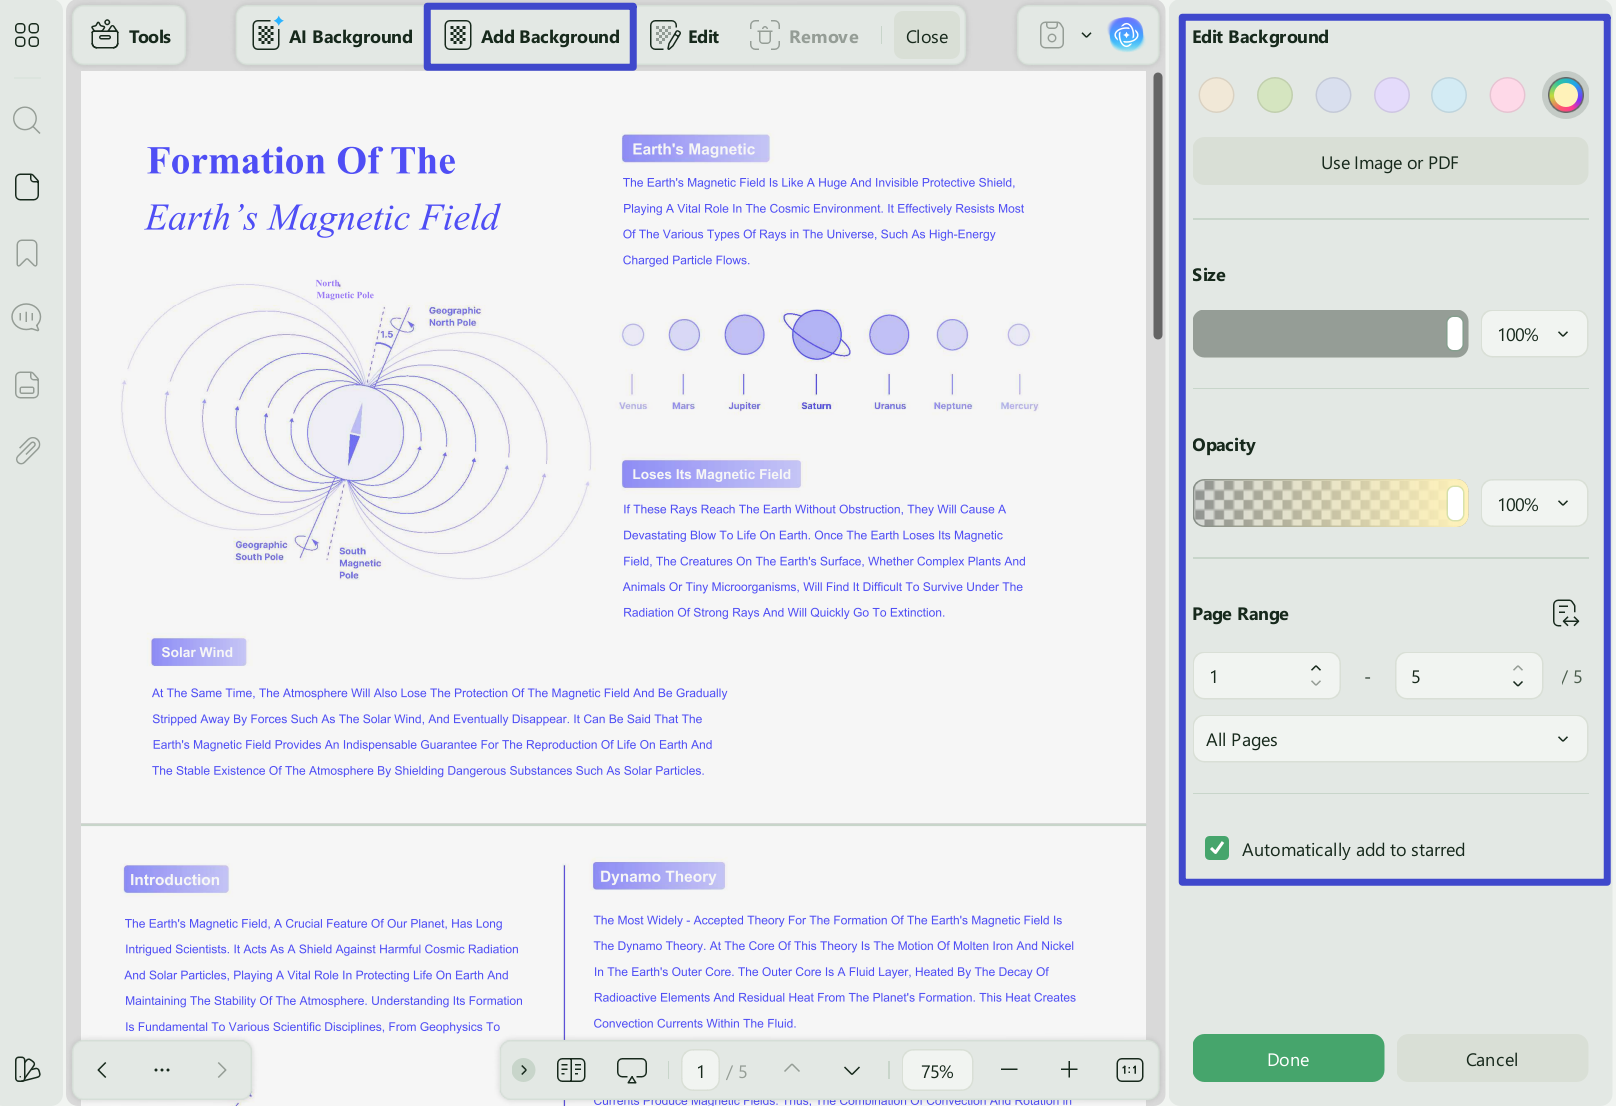Choose the Edit background option
Screen dimensions: 1616x1106
pos(685,37)
